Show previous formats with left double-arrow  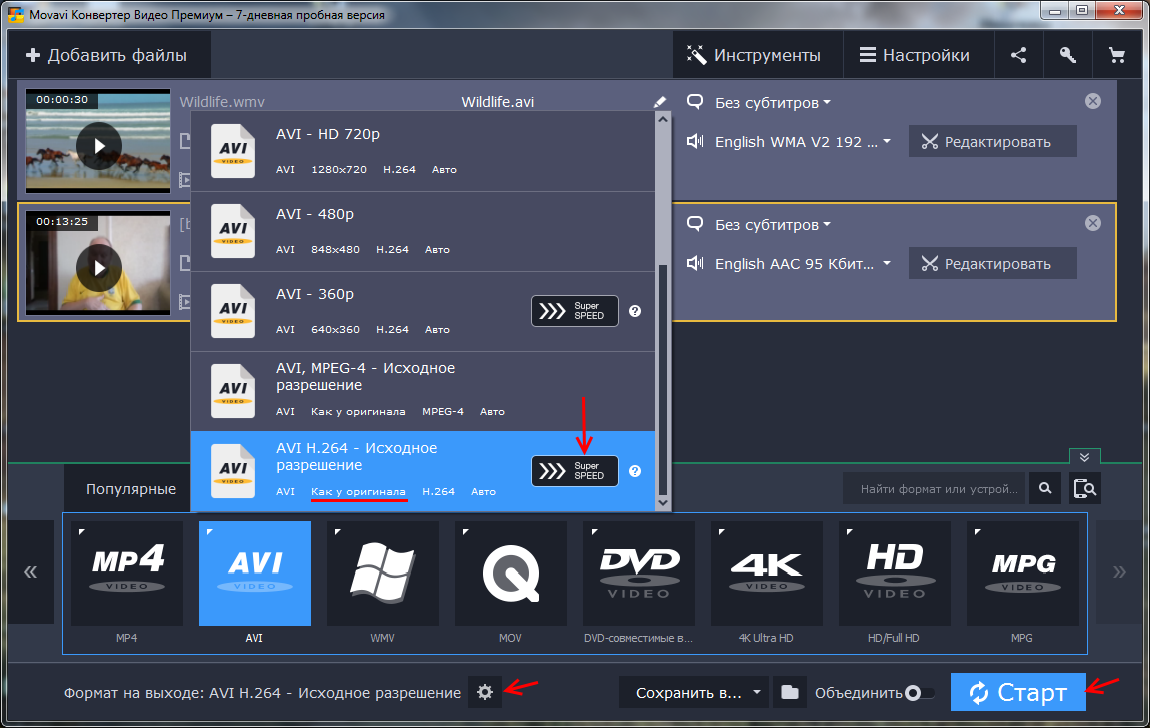(30, 572)
